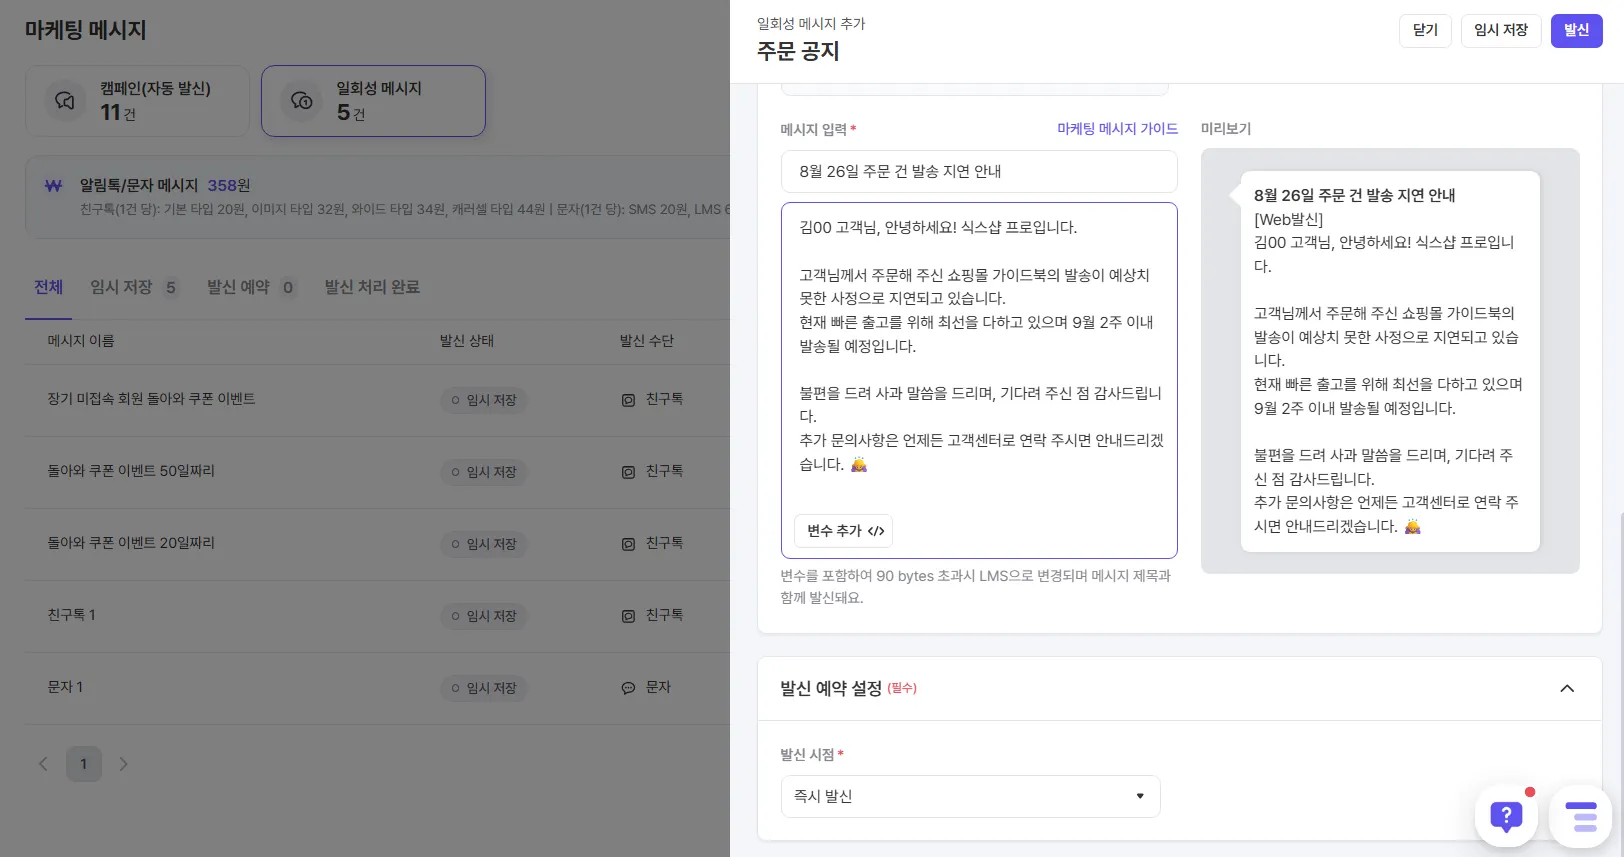Click the 친구톡 icon in 돌아와 쿠폰 이벤트 50일짜리 row
The height and width of the screenshot is (857, 1624).
pos(628,472)
